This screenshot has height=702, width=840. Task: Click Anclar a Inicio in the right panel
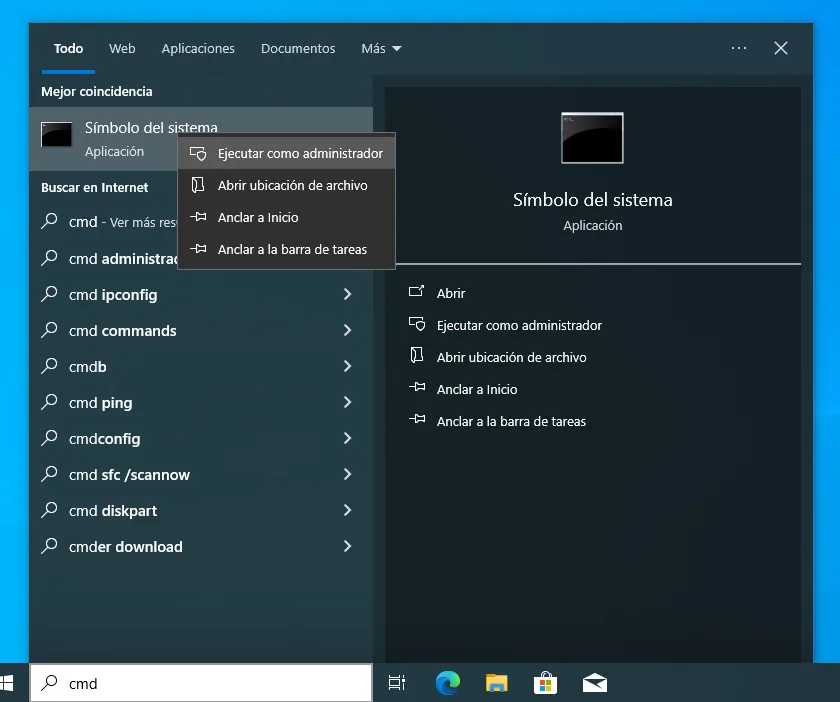click(x=477, y=390)
